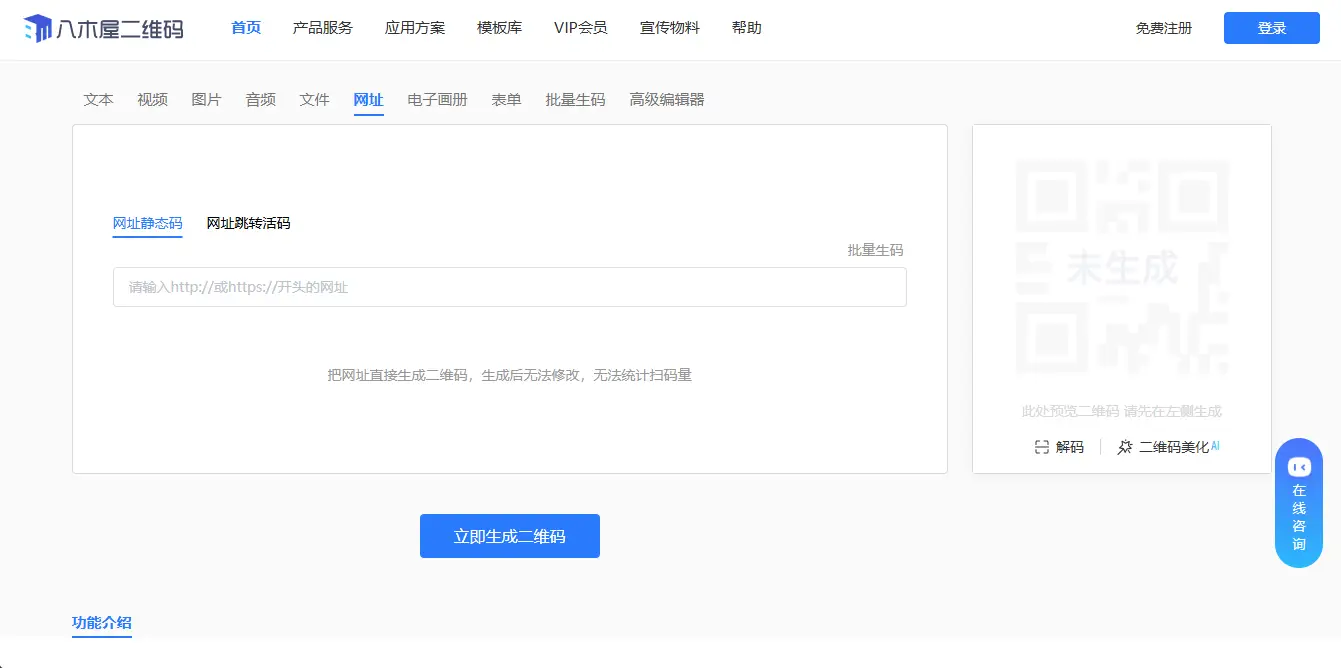Select the 音频 tab

pyautogui.click(x=260, y=99)
